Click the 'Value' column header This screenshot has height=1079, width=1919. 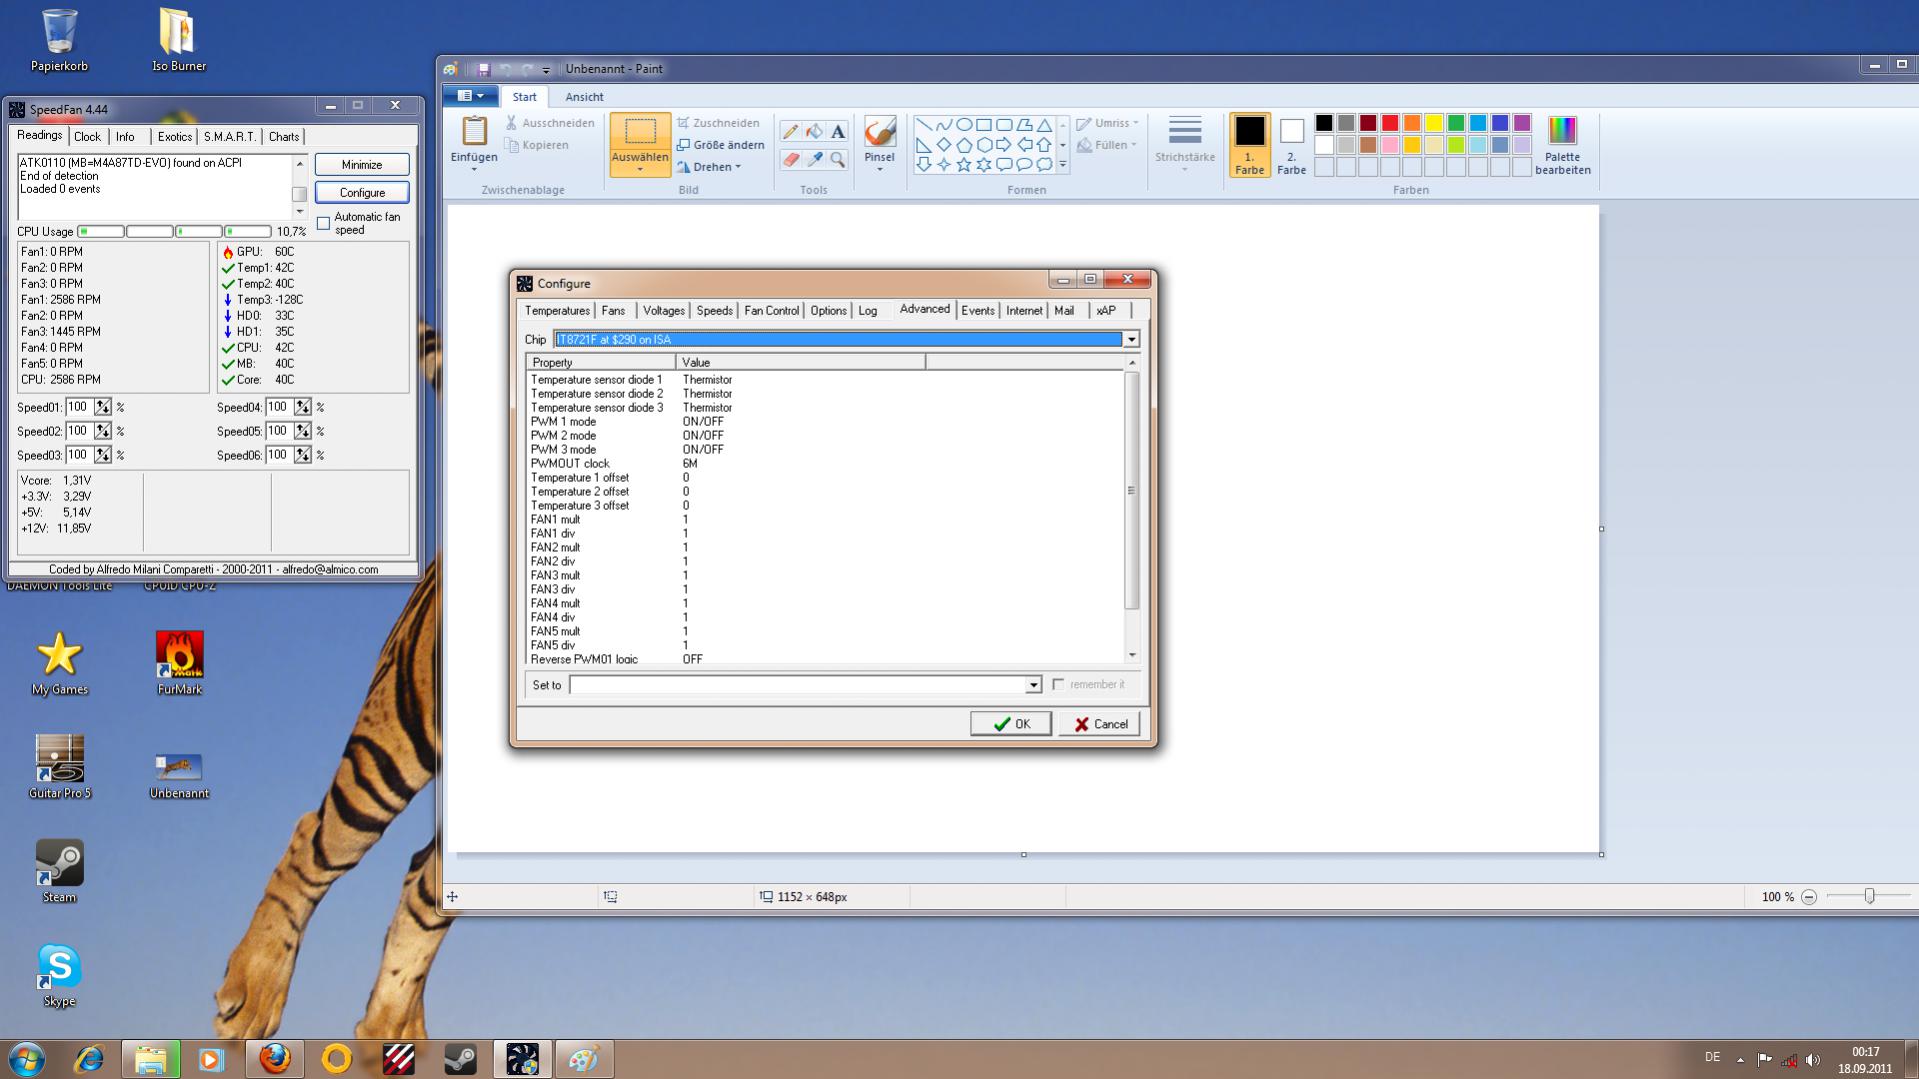point(800,362)
